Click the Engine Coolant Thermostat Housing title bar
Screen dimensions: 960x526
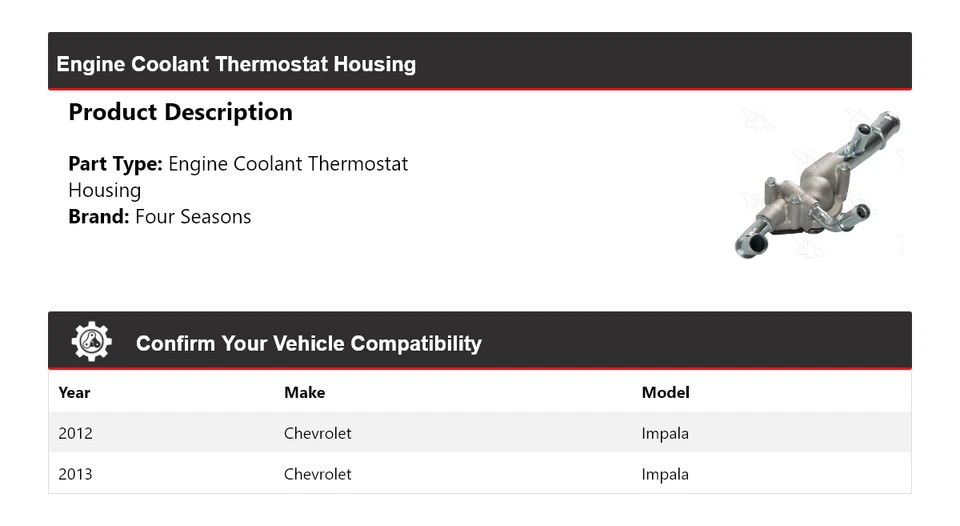236,64
